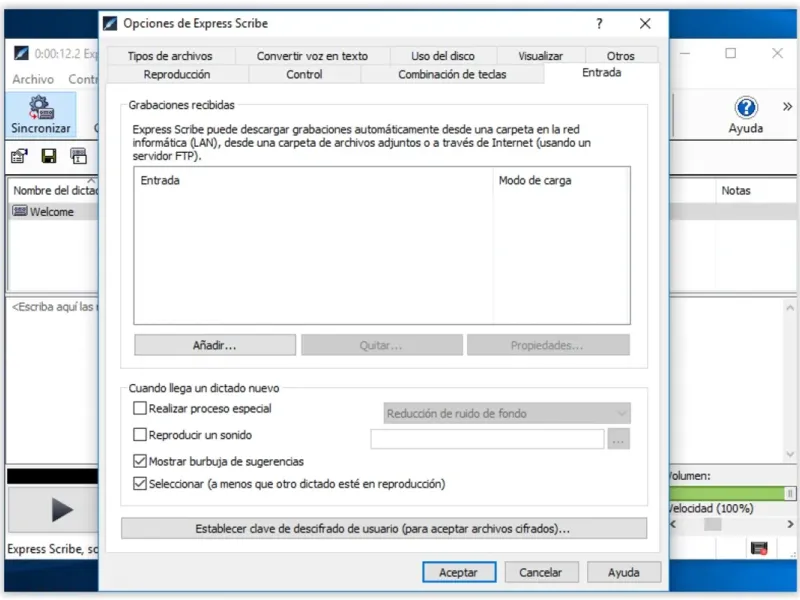Click notes scrollbar up arrow
This screenshot has width=800, height=600.
(790, 308)
